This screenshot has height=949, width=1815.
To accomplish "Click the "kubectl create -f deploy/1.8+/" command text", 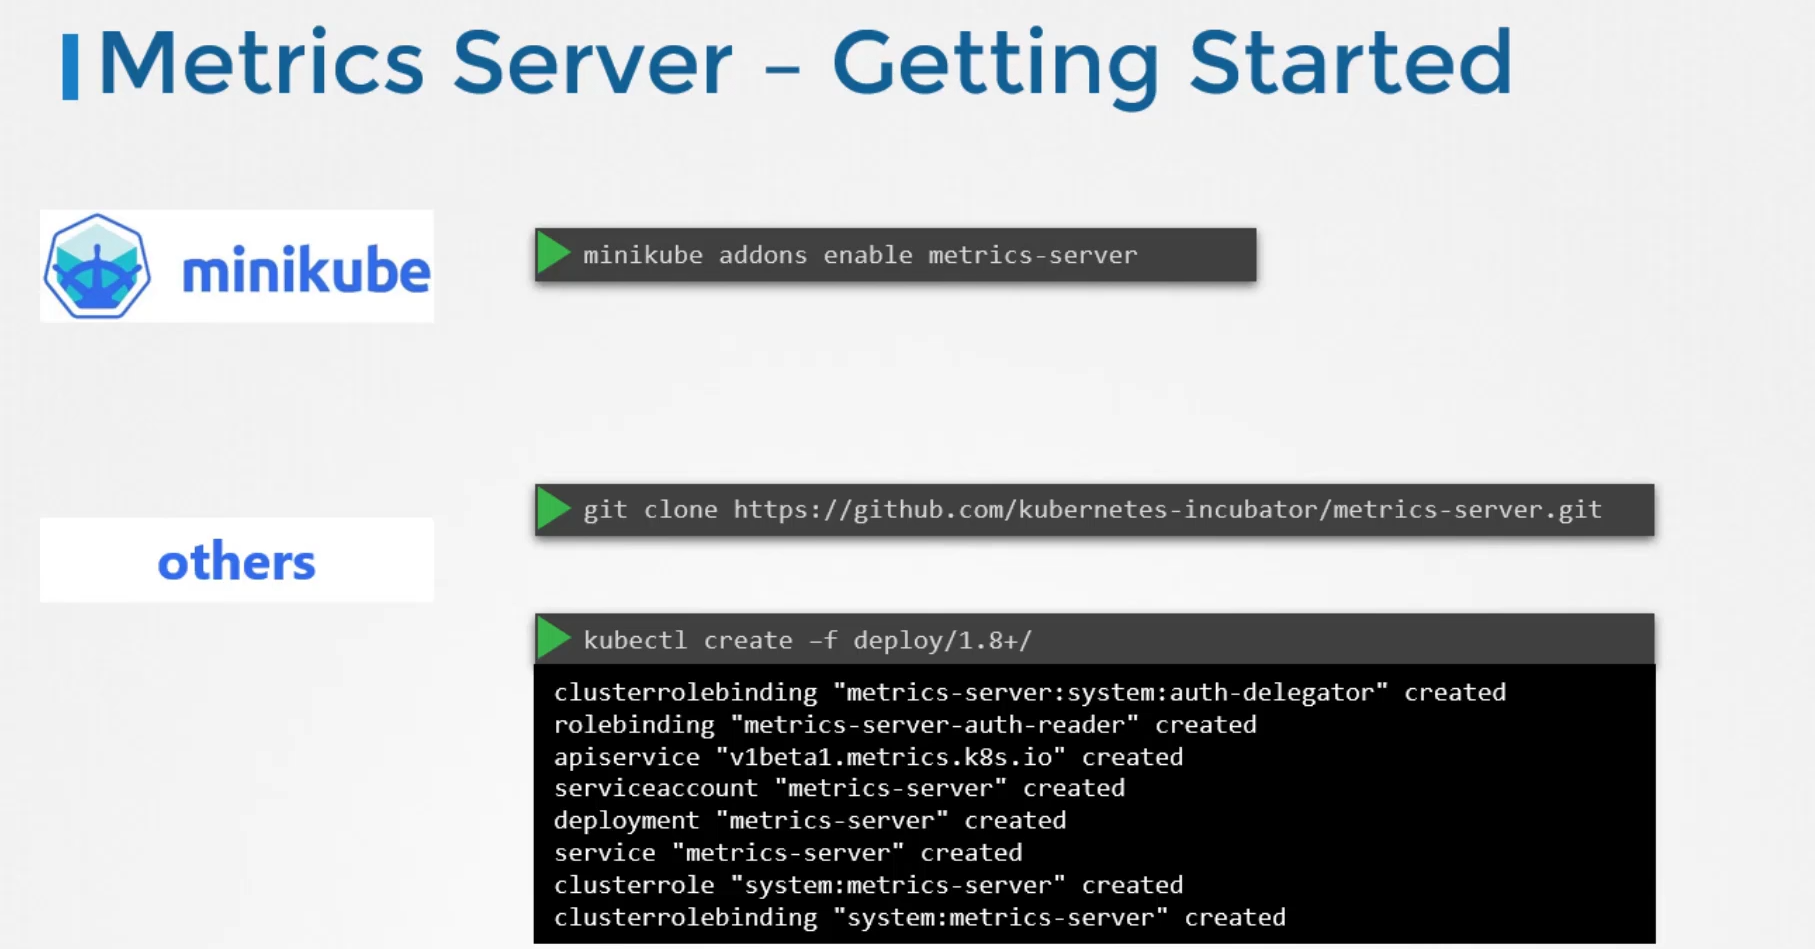I will click(807, 640).
